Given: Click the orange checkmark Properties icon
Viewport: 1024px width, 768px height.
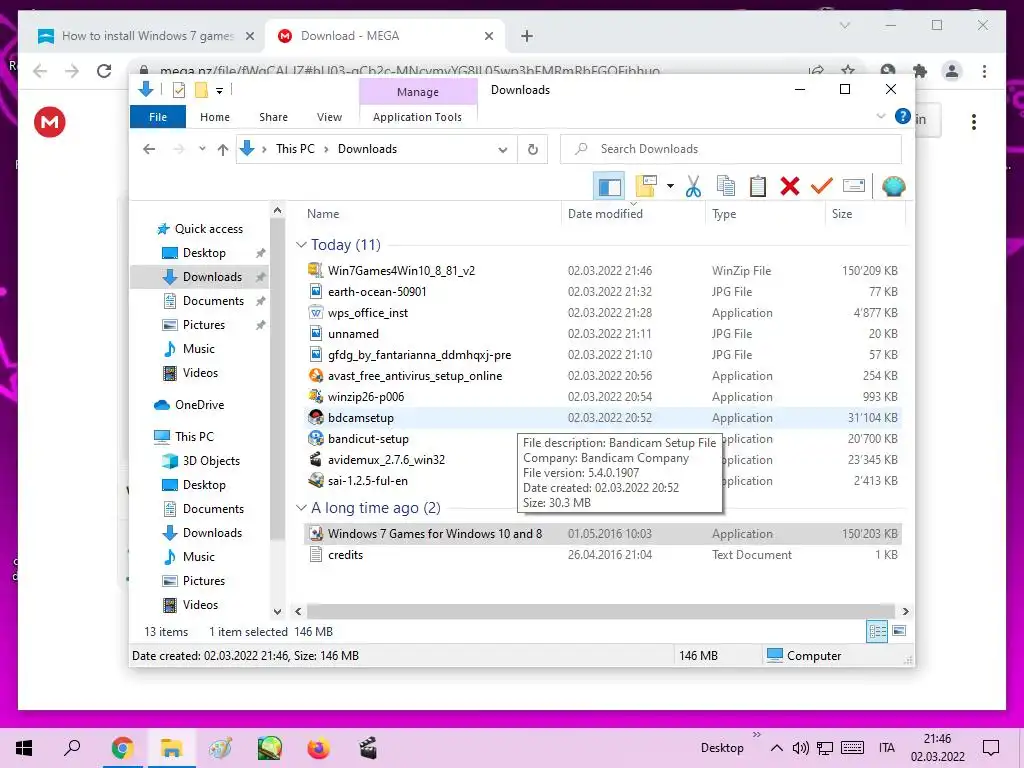Looking at the screenshot, I should (x=821, y=186).
